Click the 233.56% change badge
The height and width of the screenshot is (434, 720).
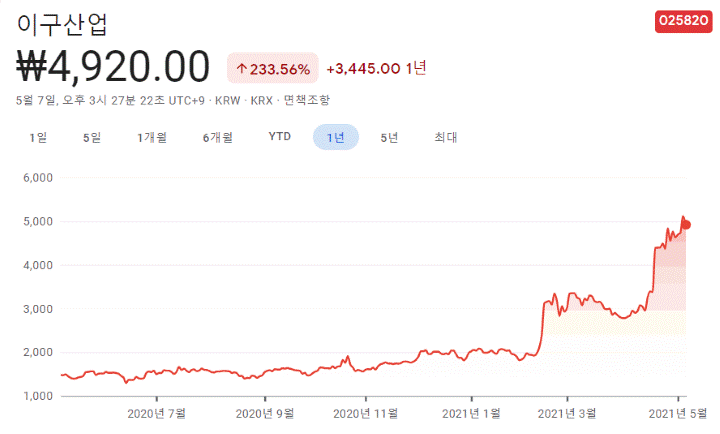(273, 68)
